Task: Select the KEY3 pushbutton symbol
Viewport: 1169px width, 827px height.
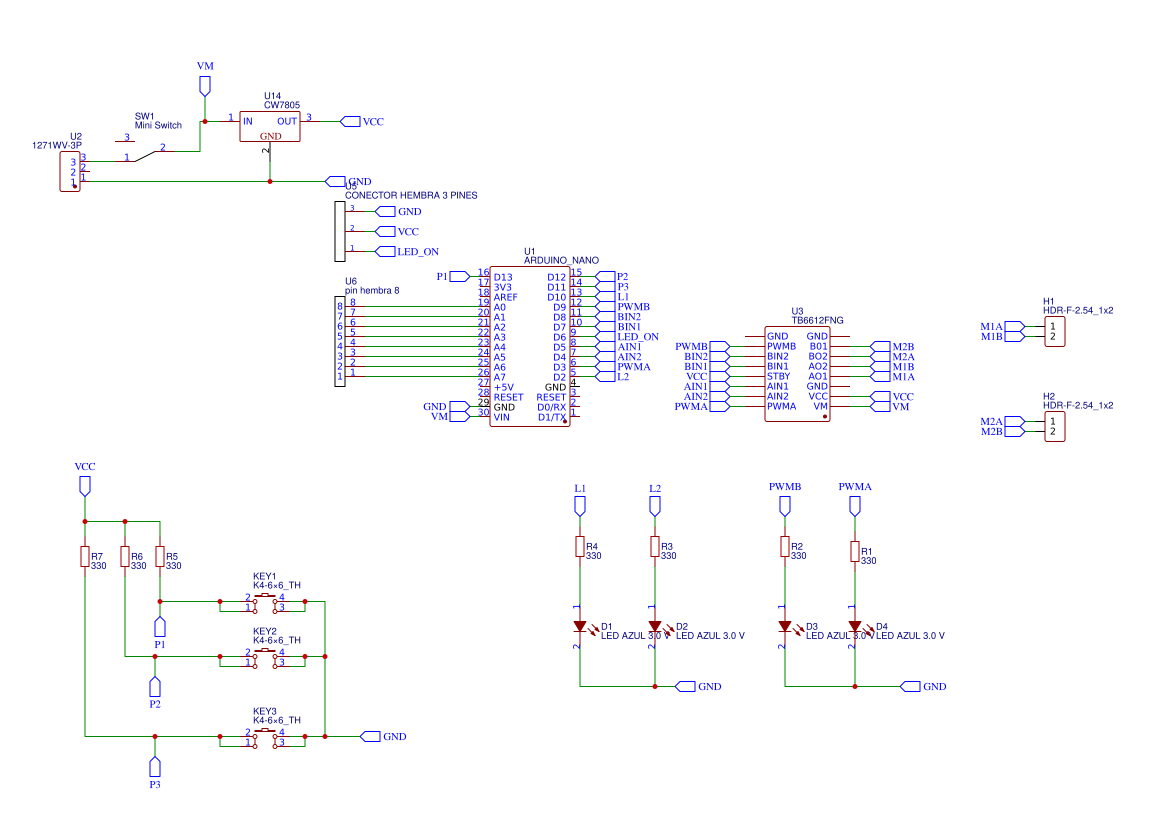Action: pyautogui.click(x=265, y=738)
